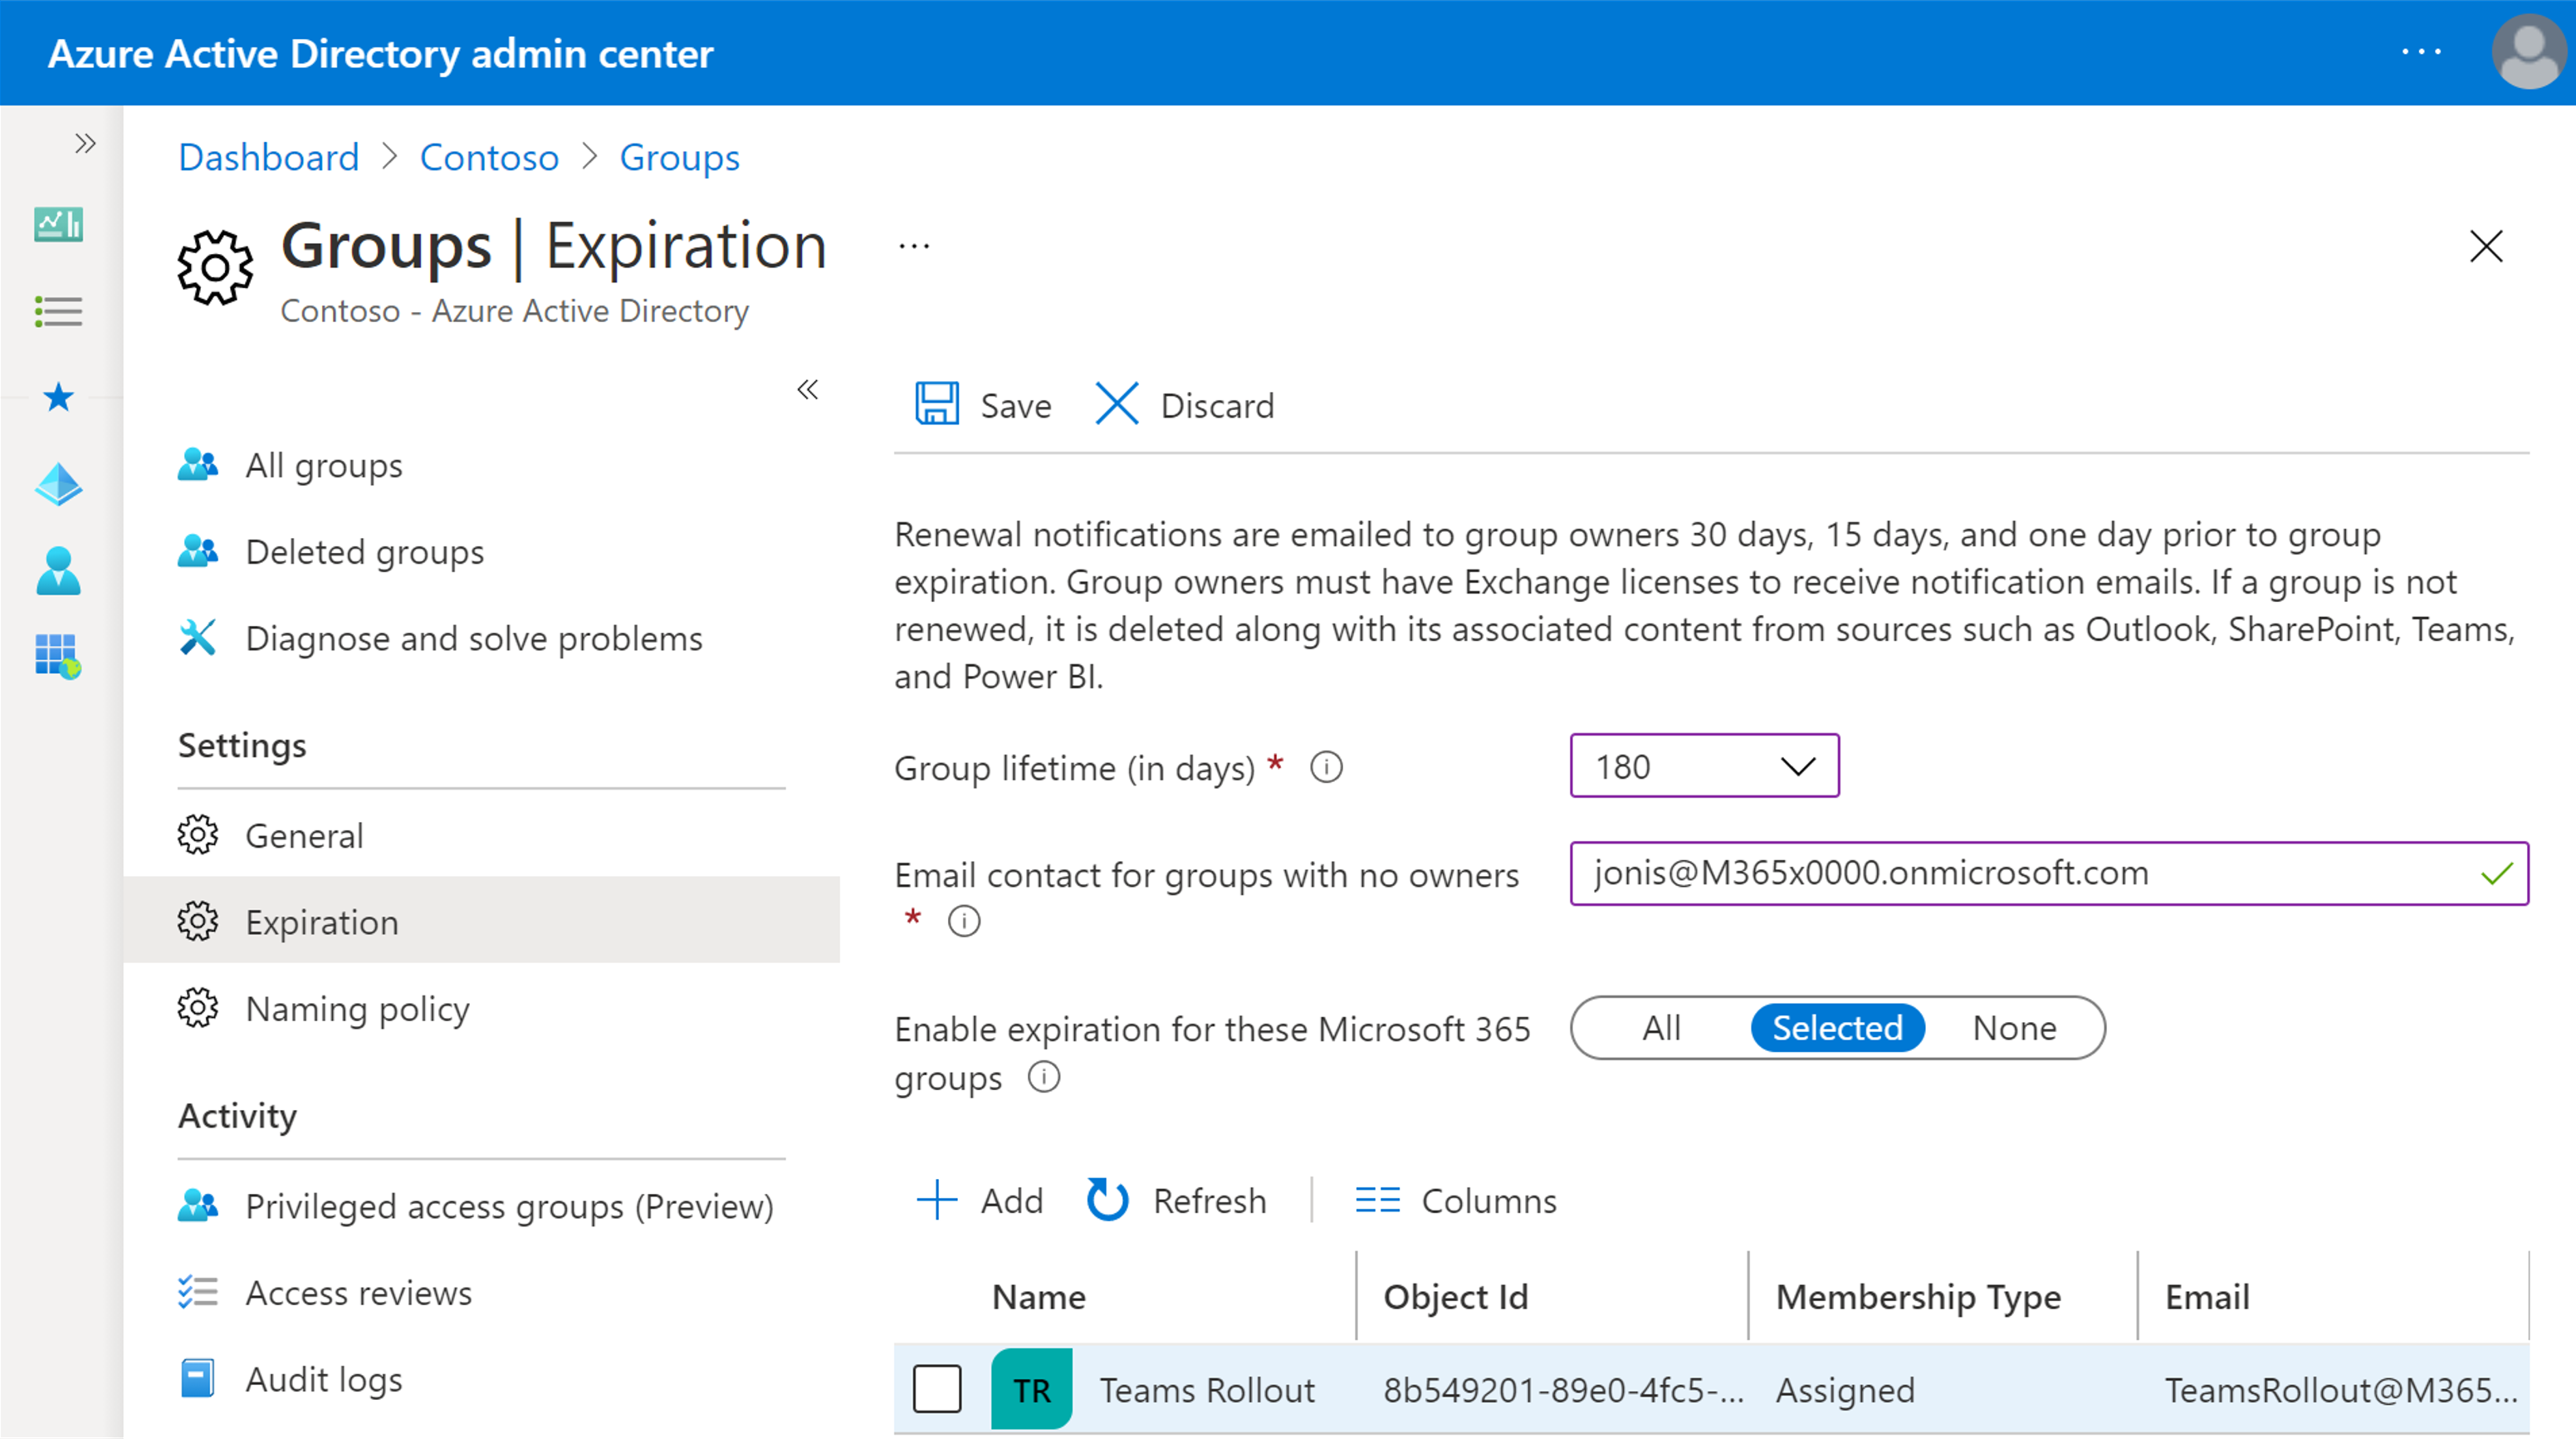The width and height of the screenshot is (2576, 1448).
Task: Click the Deleted groups icon in sidebar
Action: pos(202,550)
